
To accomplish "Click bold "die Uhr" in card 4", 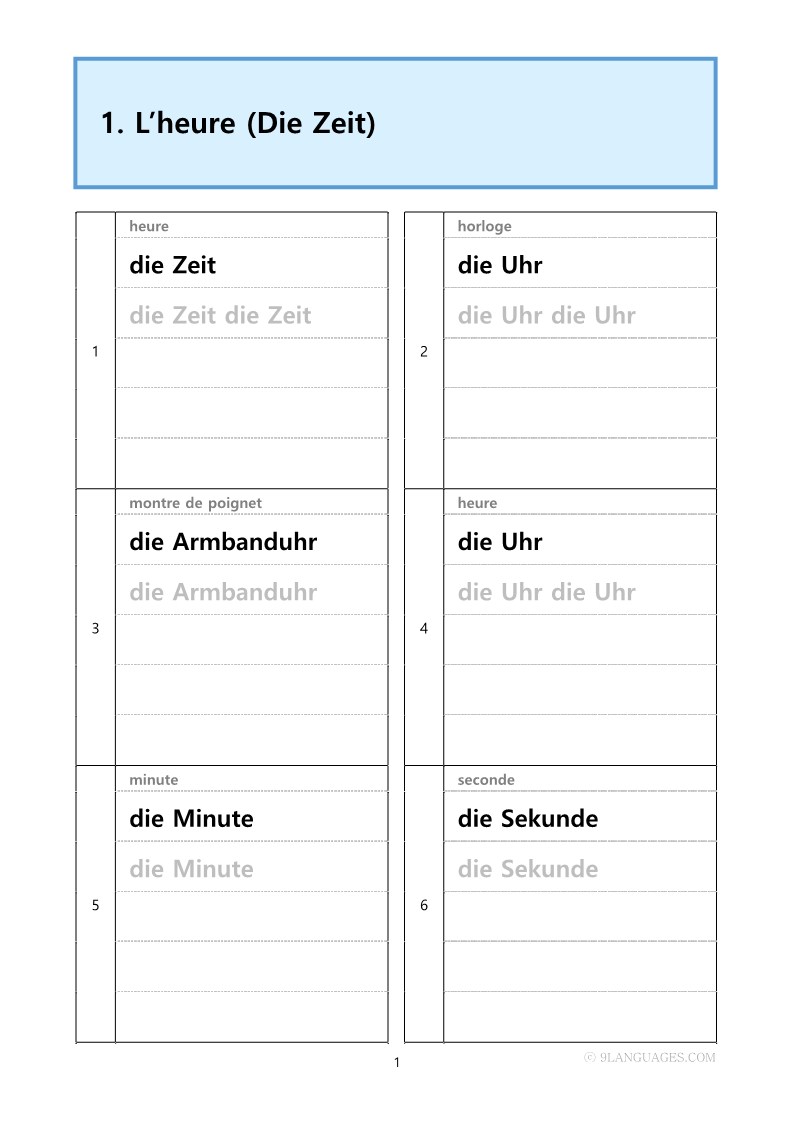I will 500,542.
